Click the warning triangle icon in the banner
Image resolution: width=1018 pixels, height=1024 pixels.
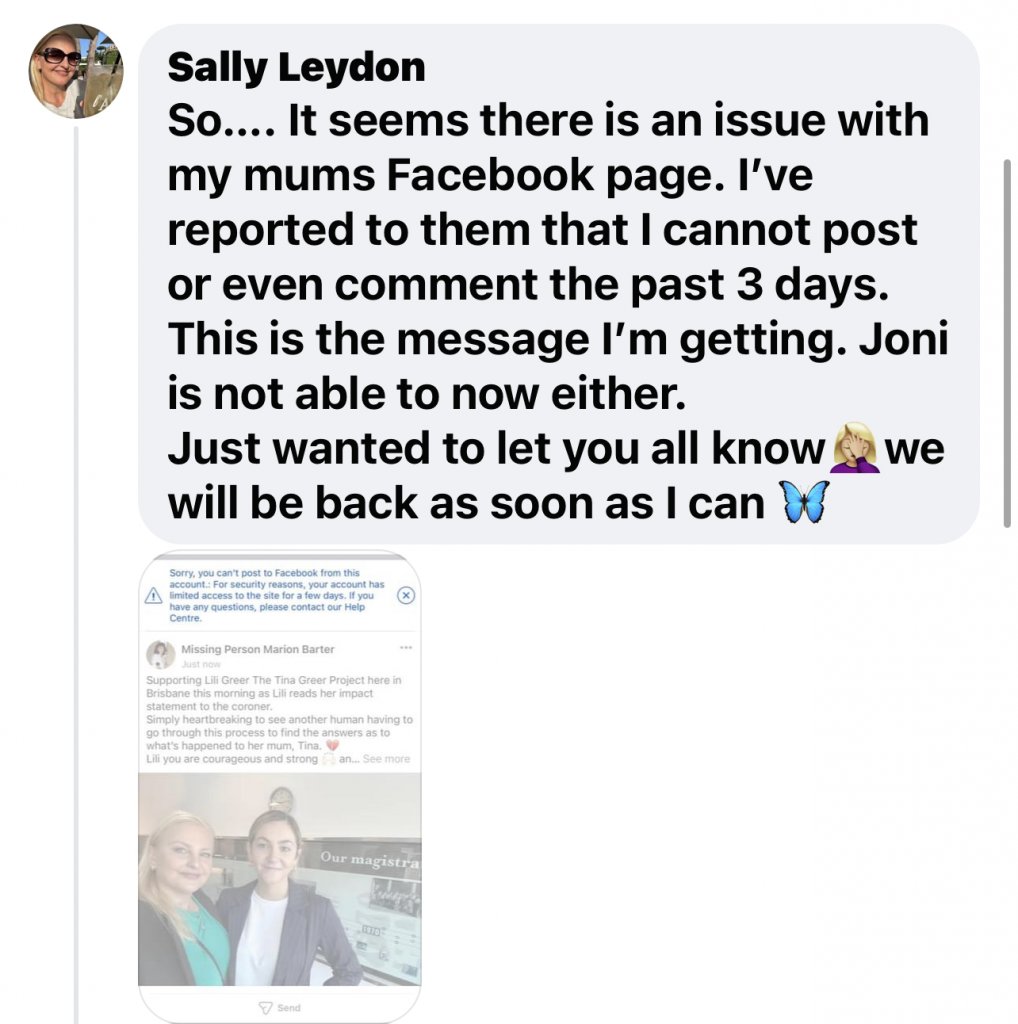tap(153, 596)
